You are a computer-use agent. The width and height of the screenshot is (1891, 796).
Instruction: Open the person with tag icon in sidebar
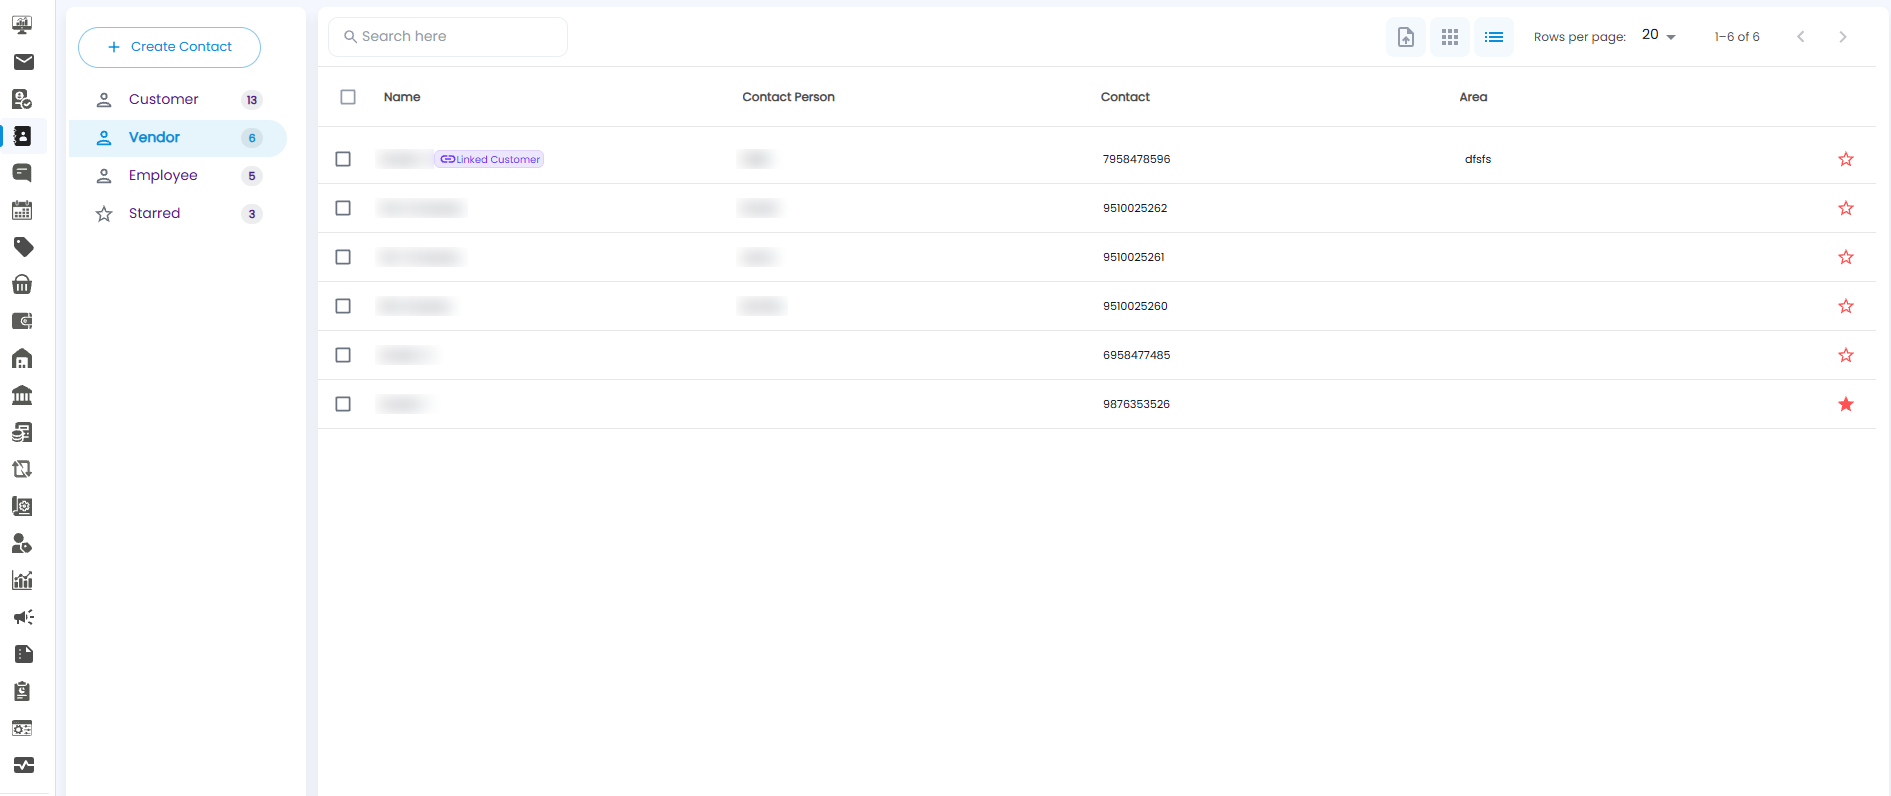22,543
